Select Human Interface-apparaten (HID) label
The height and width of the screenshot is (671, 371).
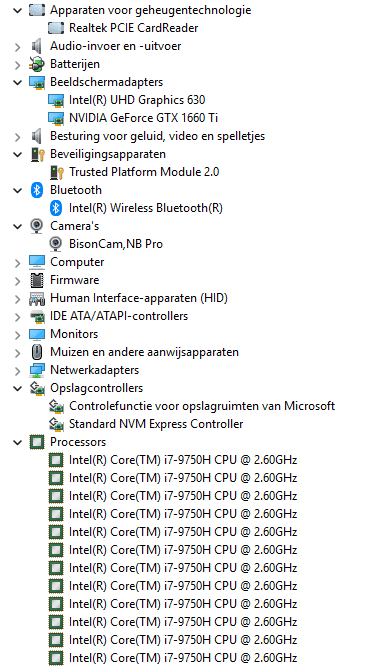(x=139, y=298)
